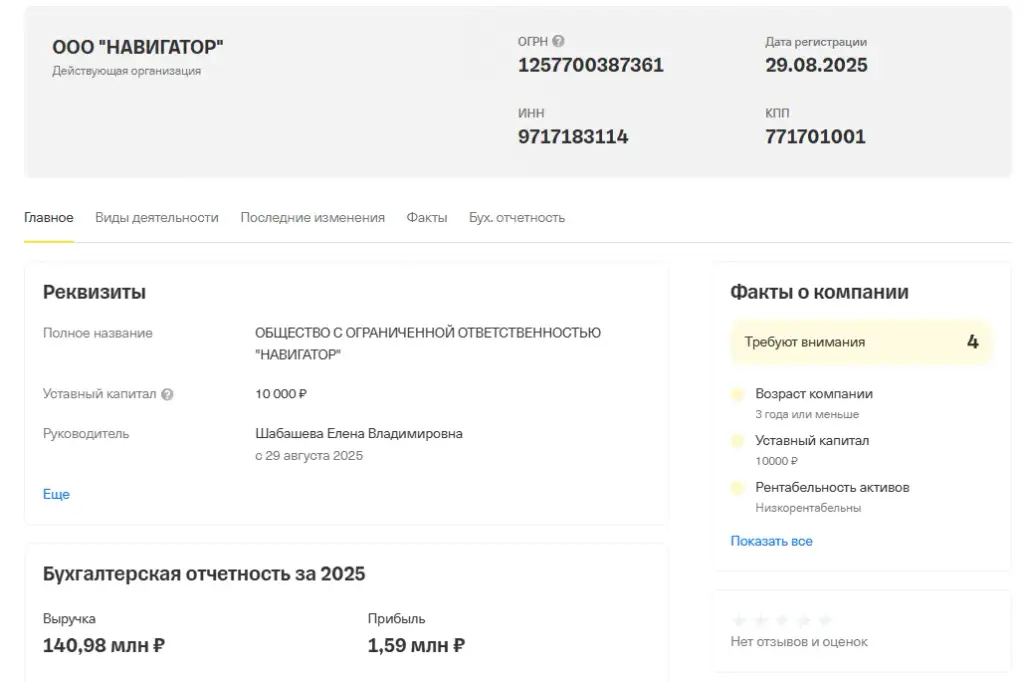The height and width of the screenshot is (682, 1024).
Task: Select the INN number 9717183114
Action: pyautogui.click(x=573, y=137)
